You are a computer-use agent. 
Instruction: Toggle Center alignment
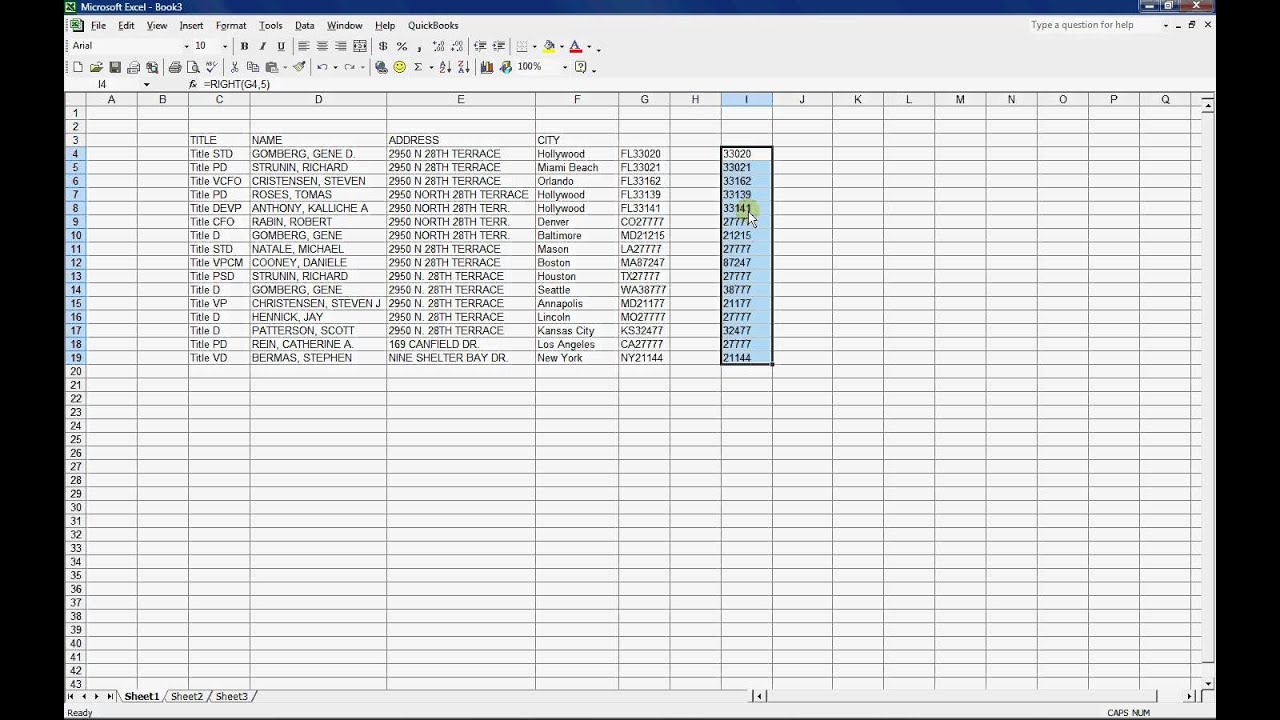[322, 46]
